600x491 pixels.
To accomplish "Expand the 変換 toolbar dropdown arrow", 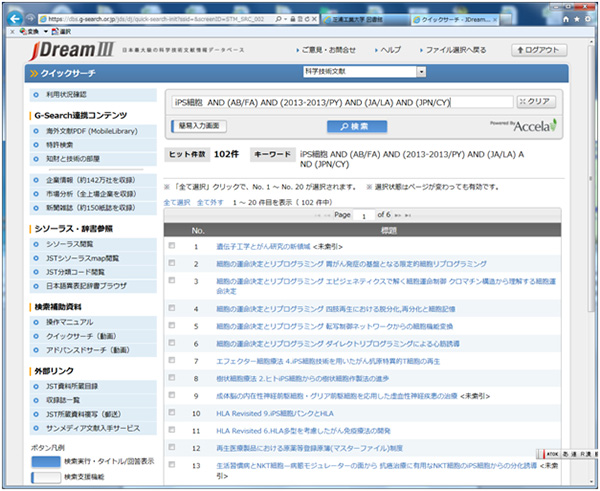I will pyautogui.click(x=46, y=31).
